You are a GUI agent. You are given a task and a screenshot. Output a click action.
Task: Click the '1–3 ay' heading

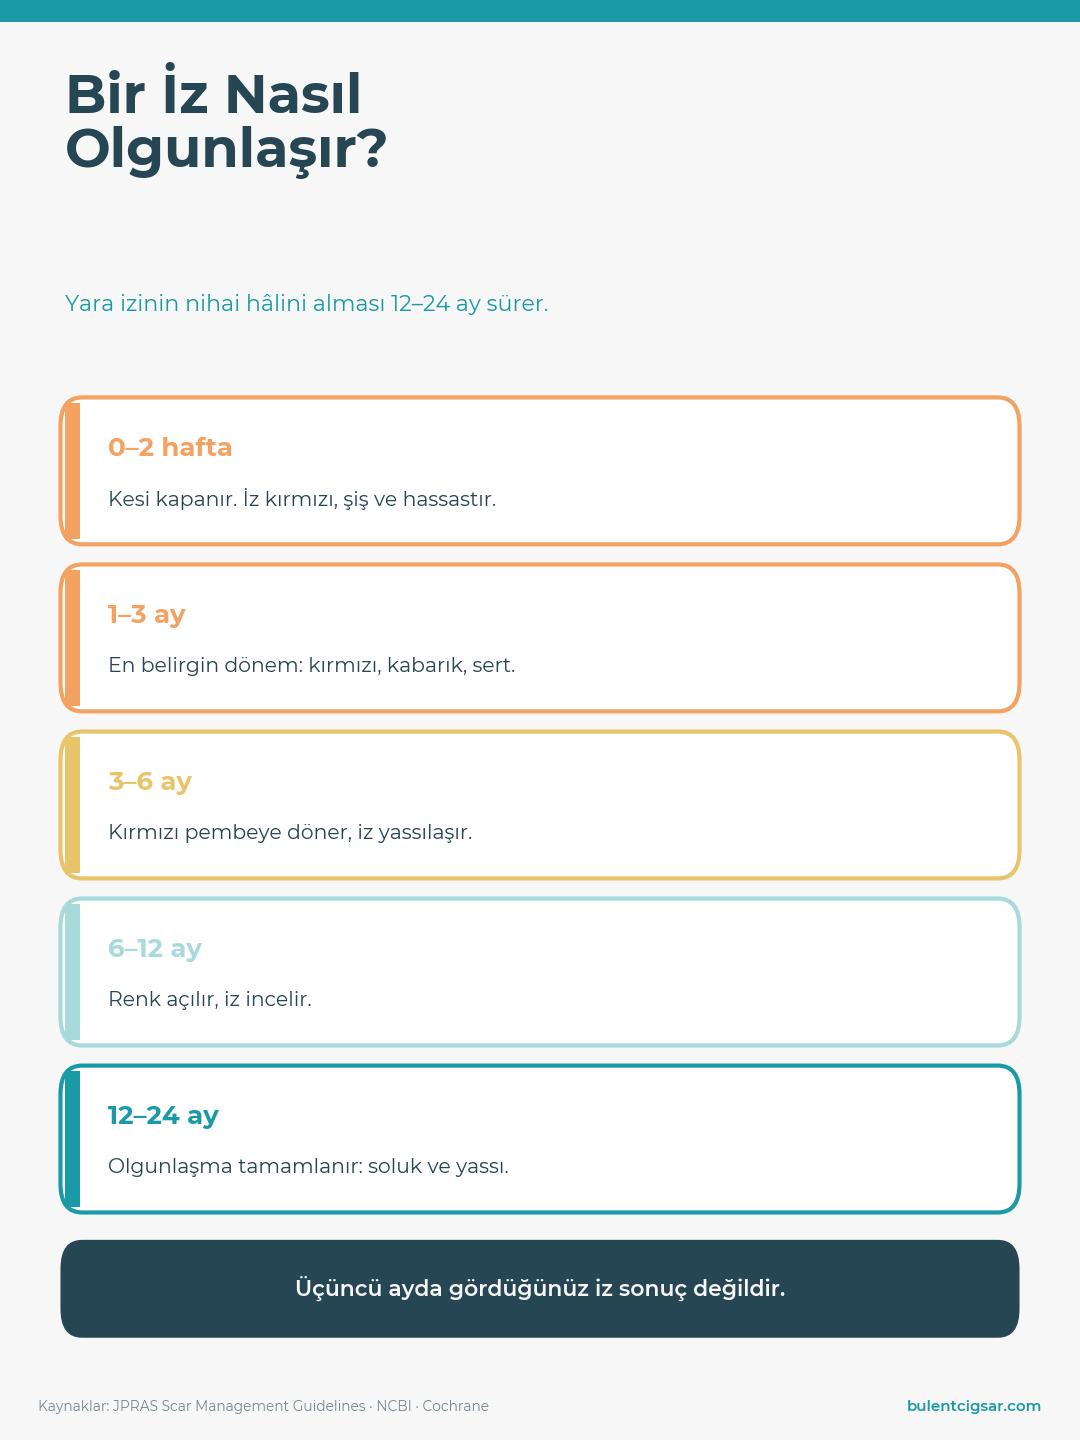[147, 614]
